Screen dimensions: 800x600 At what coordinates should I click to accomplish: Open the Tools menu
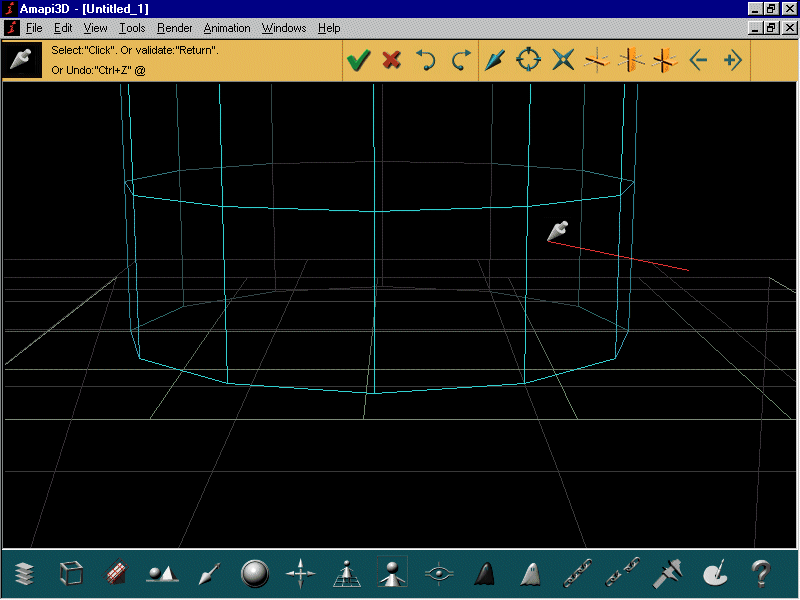pyautogui.click(x=132, y=28)
